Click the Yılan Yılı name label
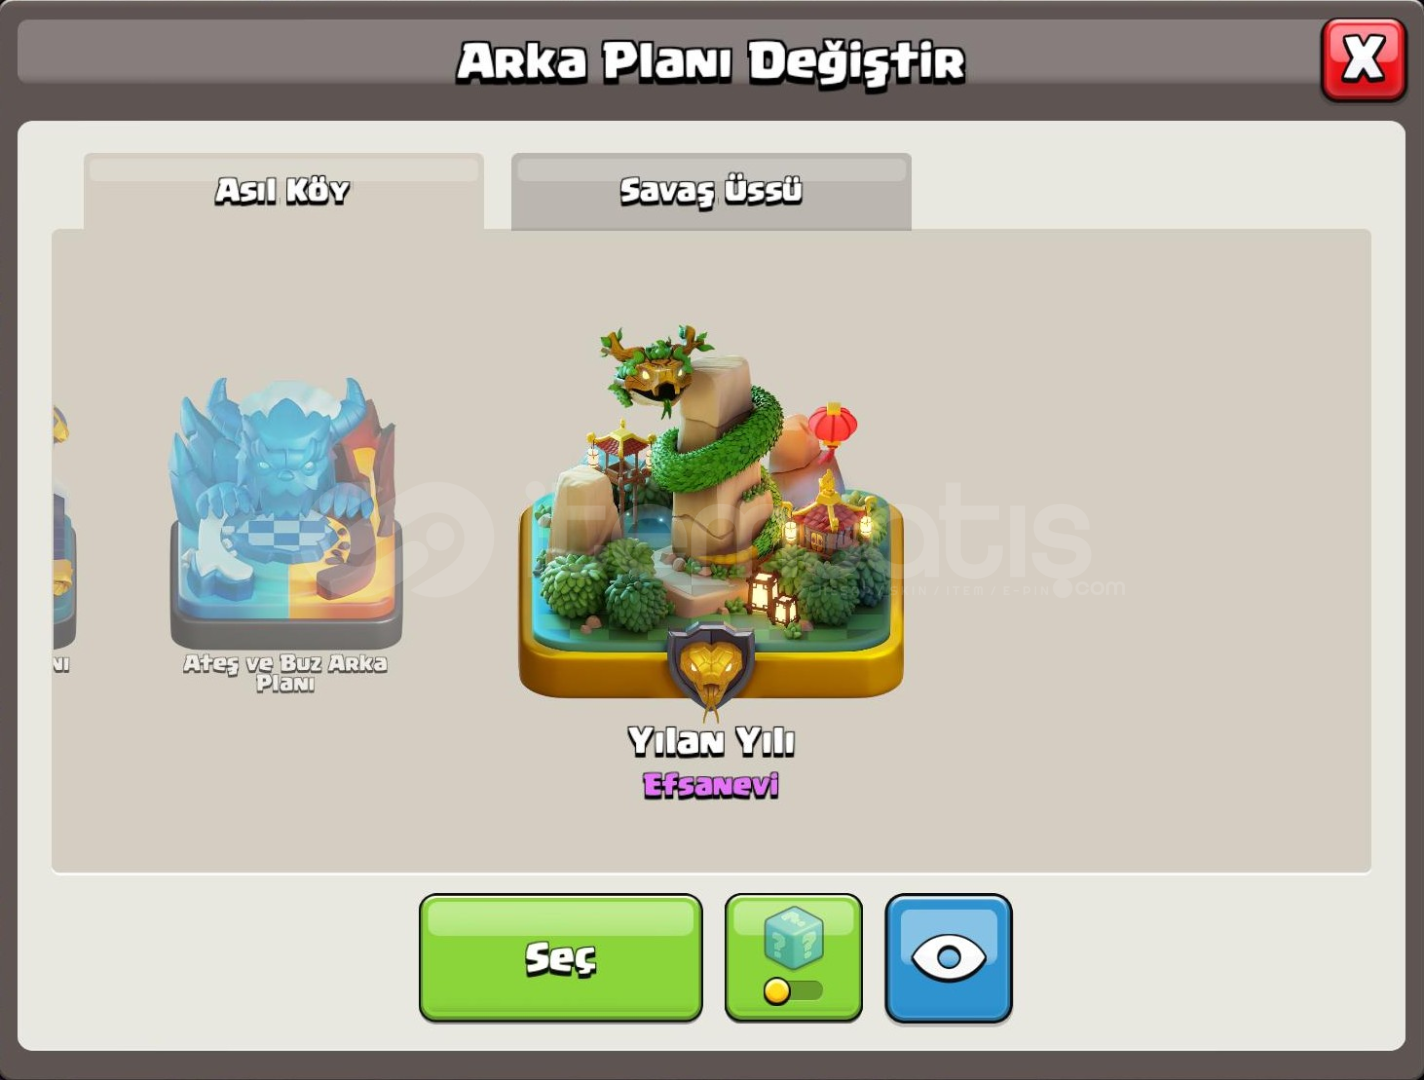The image size is (1424, 1080). (x=711, y=741)
